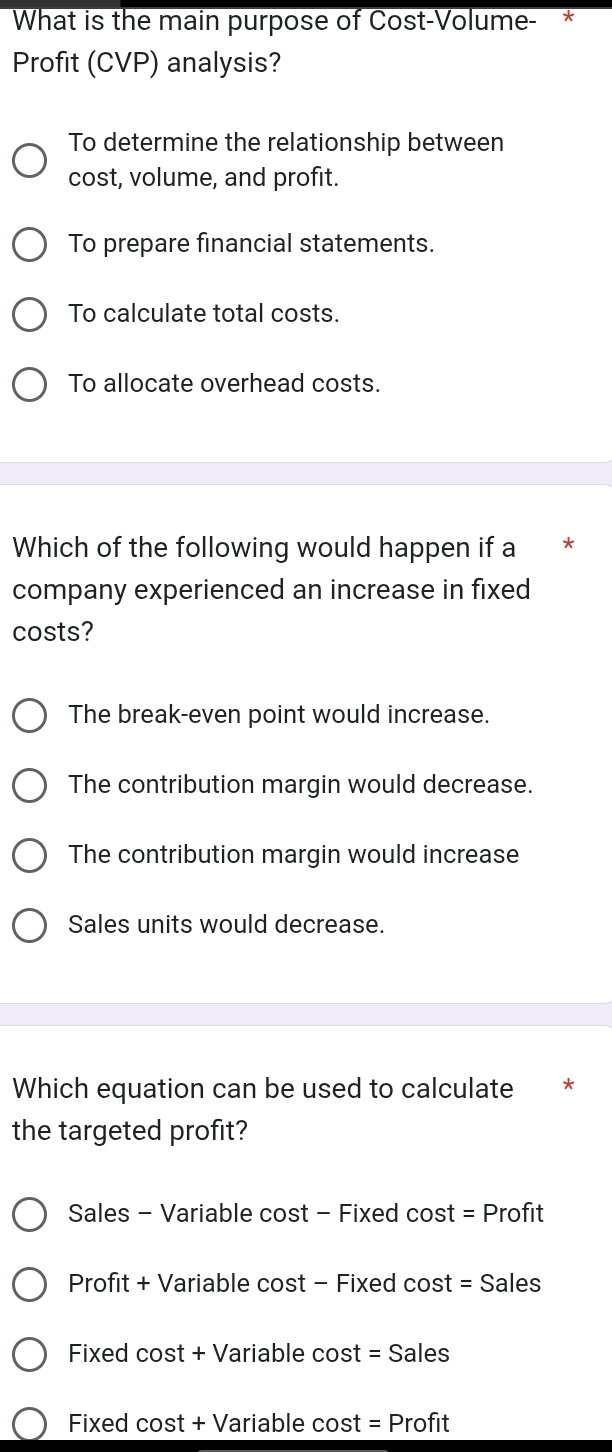Choose 'To prepare financial statements' option
612x1452 pixels.
[29, 244]
